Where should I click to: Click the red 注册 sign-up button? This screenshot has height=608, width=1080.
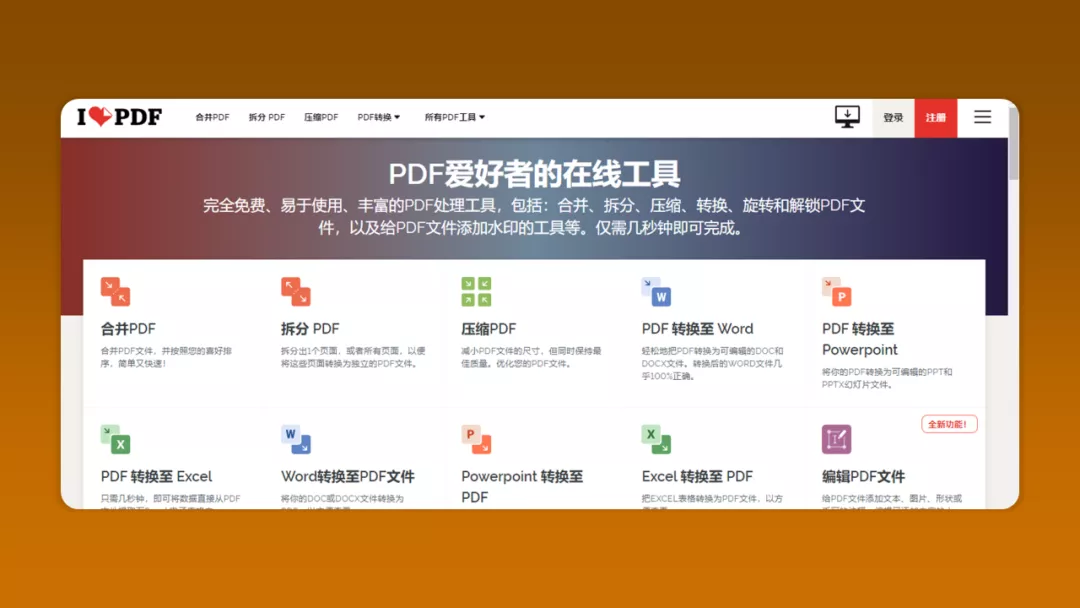pyautogui.click(x=935, y=118)
